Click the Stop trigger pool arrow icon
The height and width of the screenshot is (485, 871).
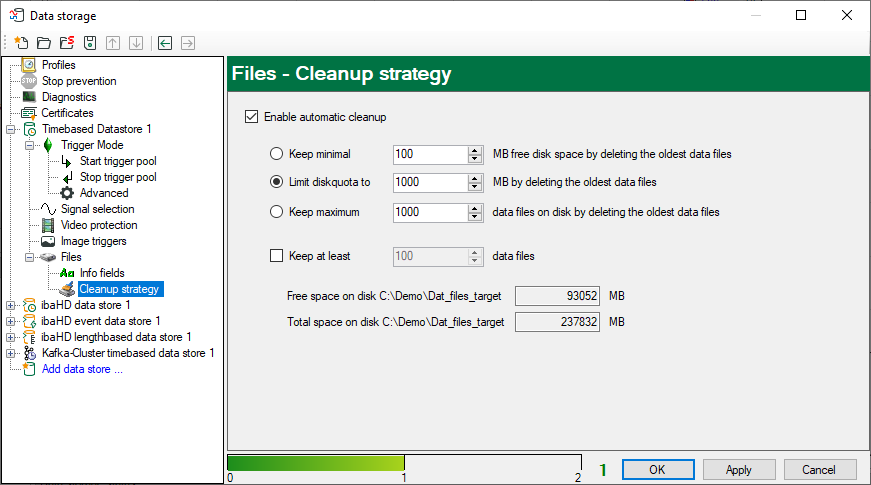(x=67, y=177)
